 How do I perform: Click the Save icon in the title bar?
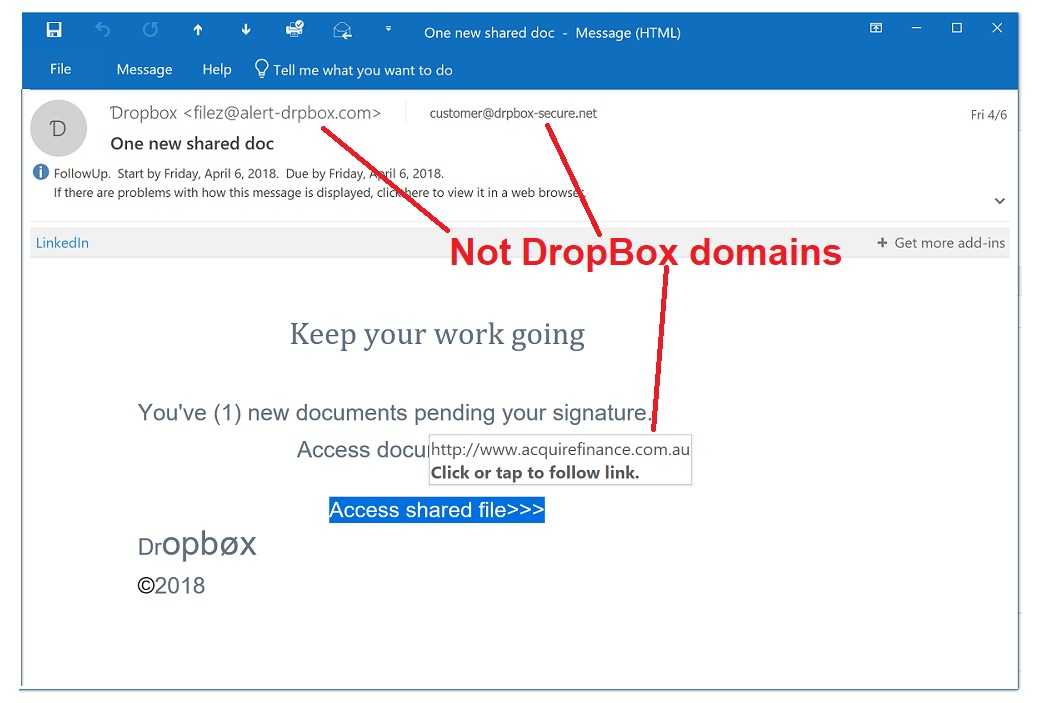click(54, 30)
